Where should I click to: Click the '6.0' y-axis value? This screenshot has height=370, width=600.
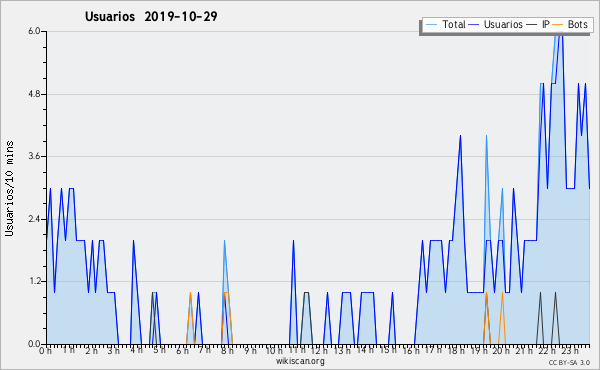pos(34,31)
